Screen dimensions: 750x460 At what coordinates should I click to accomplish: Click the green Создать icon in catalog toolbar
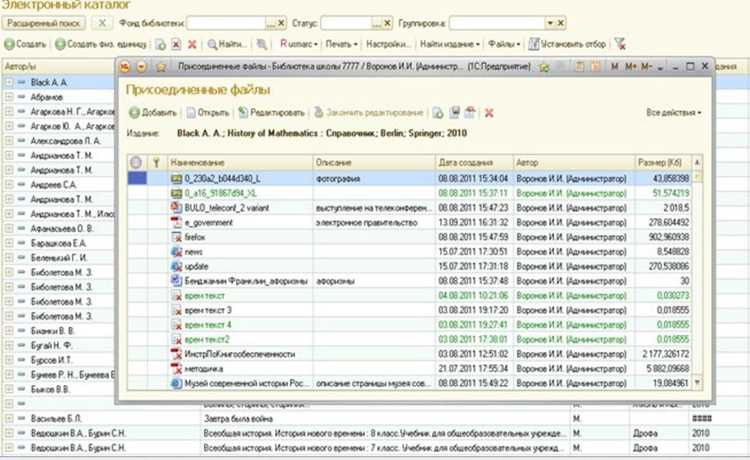coord(9,44)
